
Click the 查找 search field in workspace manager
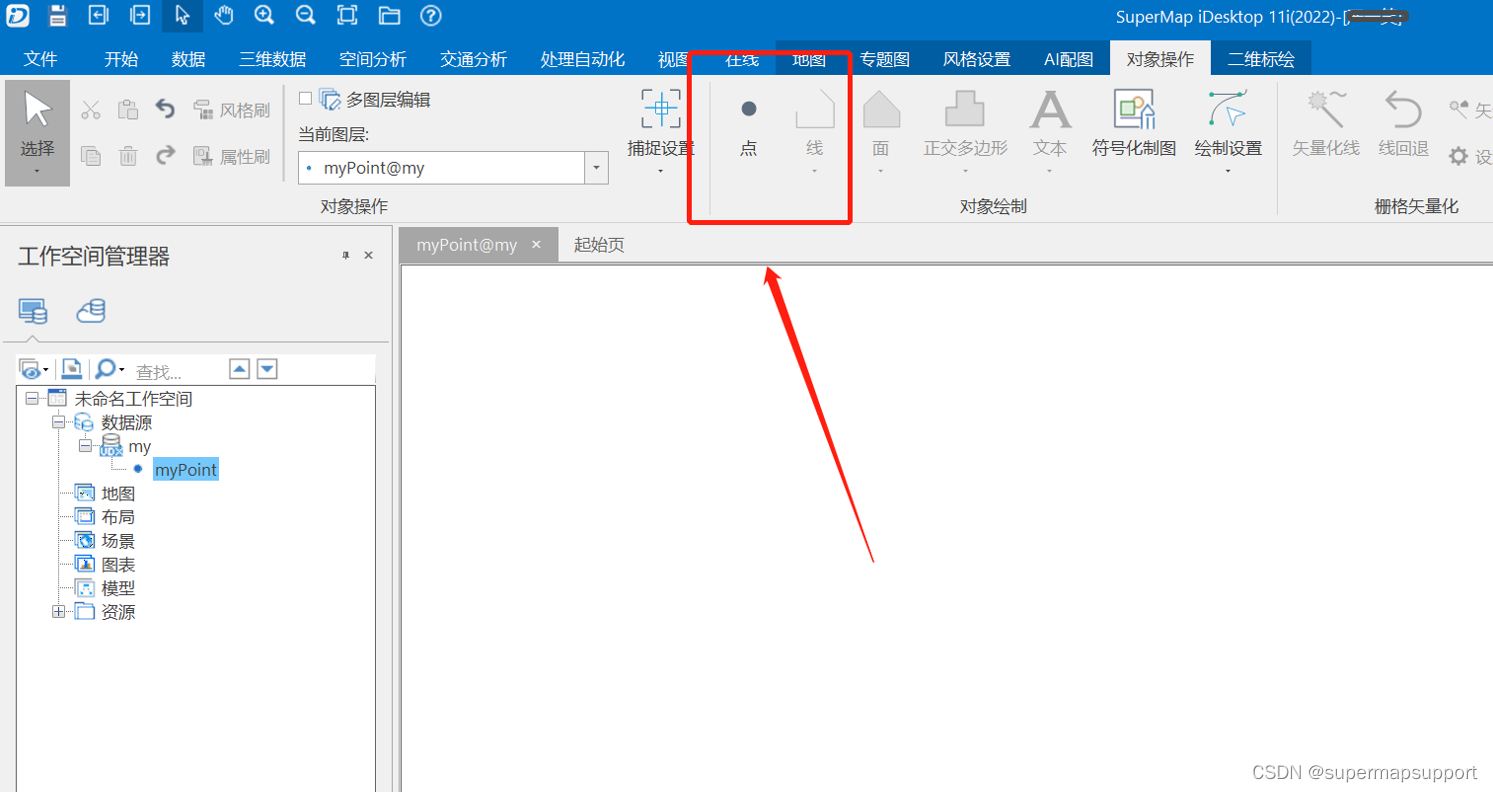point(178,371)
